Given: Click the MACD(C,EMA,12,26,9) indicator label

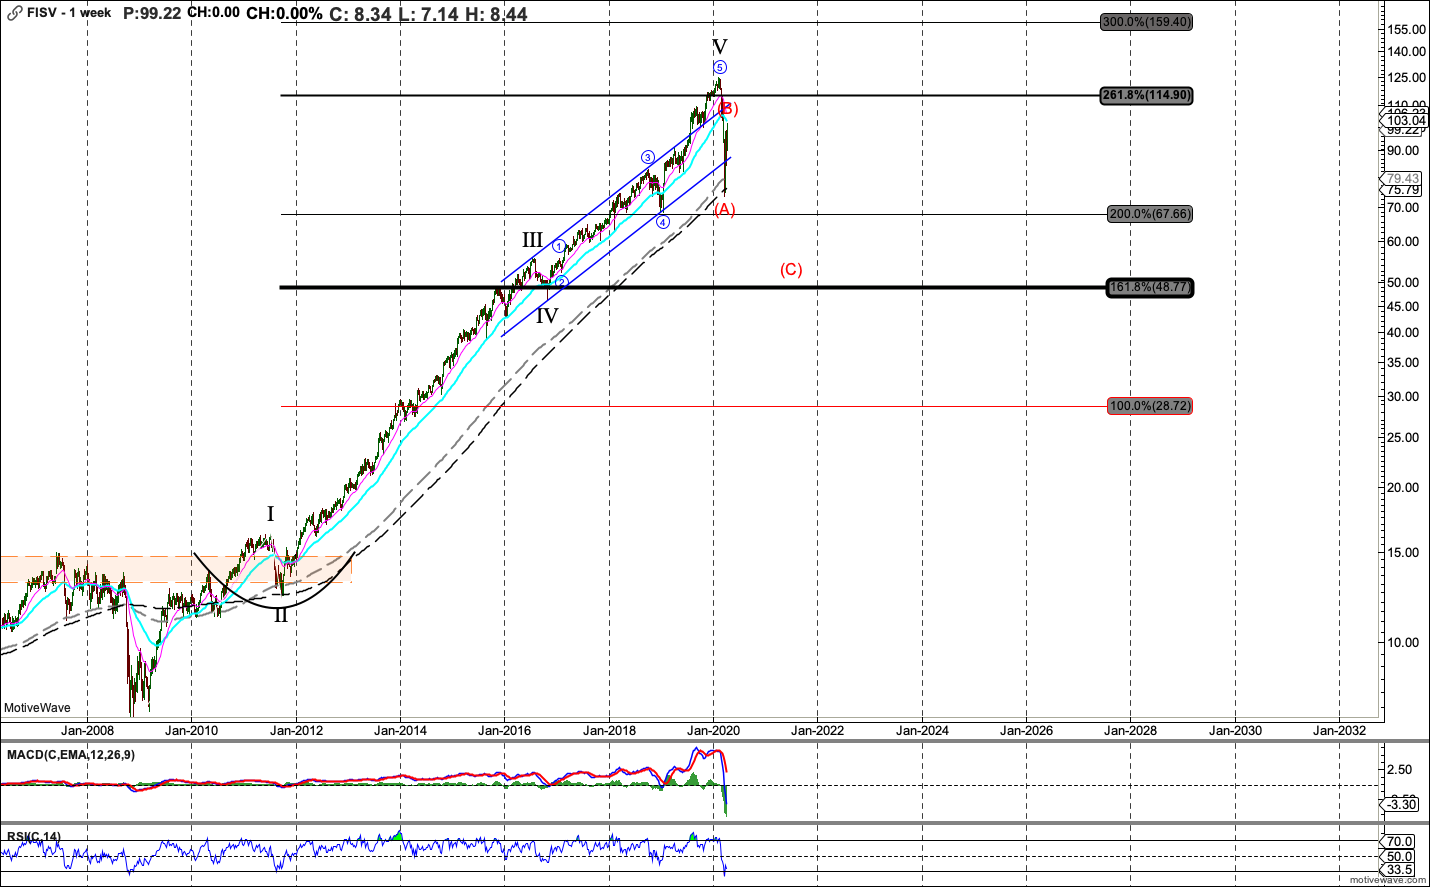Looking at the screenshot, I should [70, 755].
